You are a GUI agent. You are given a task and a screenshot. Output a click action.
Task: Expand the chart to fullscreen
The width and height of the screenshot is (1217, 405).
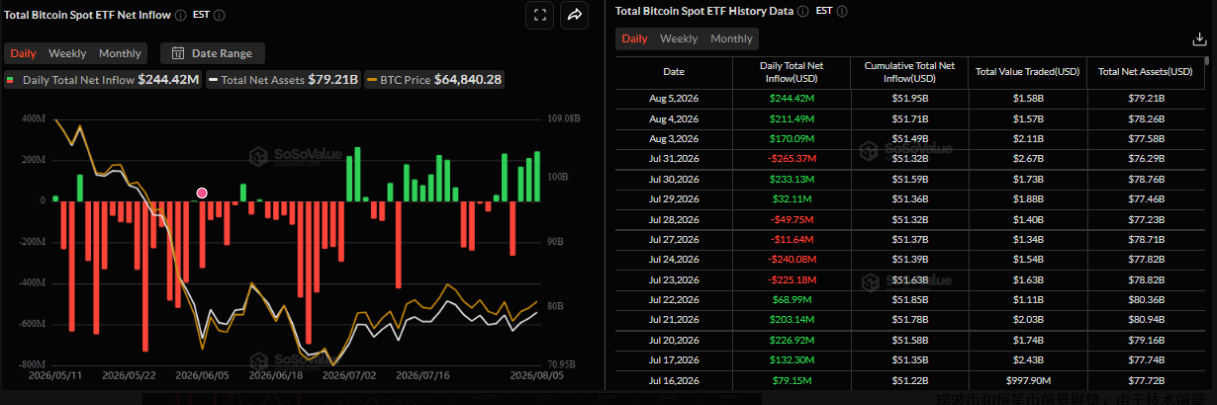coord(539,14)
